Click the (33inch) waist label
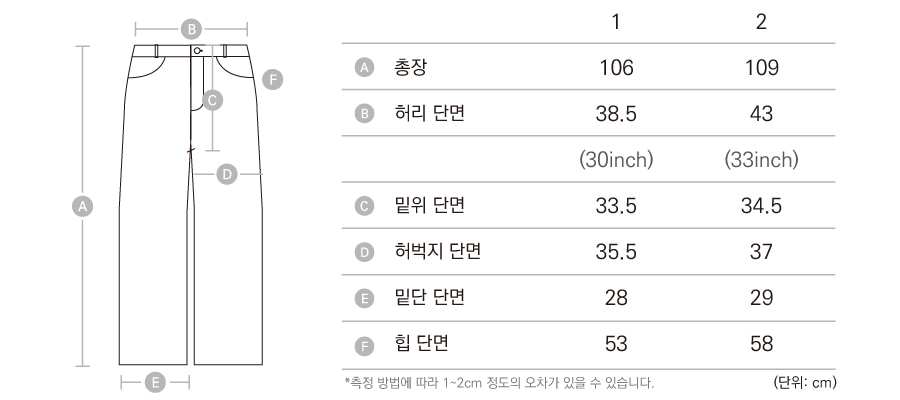This screenshot has width=900, height=400. tap(761, 160)
